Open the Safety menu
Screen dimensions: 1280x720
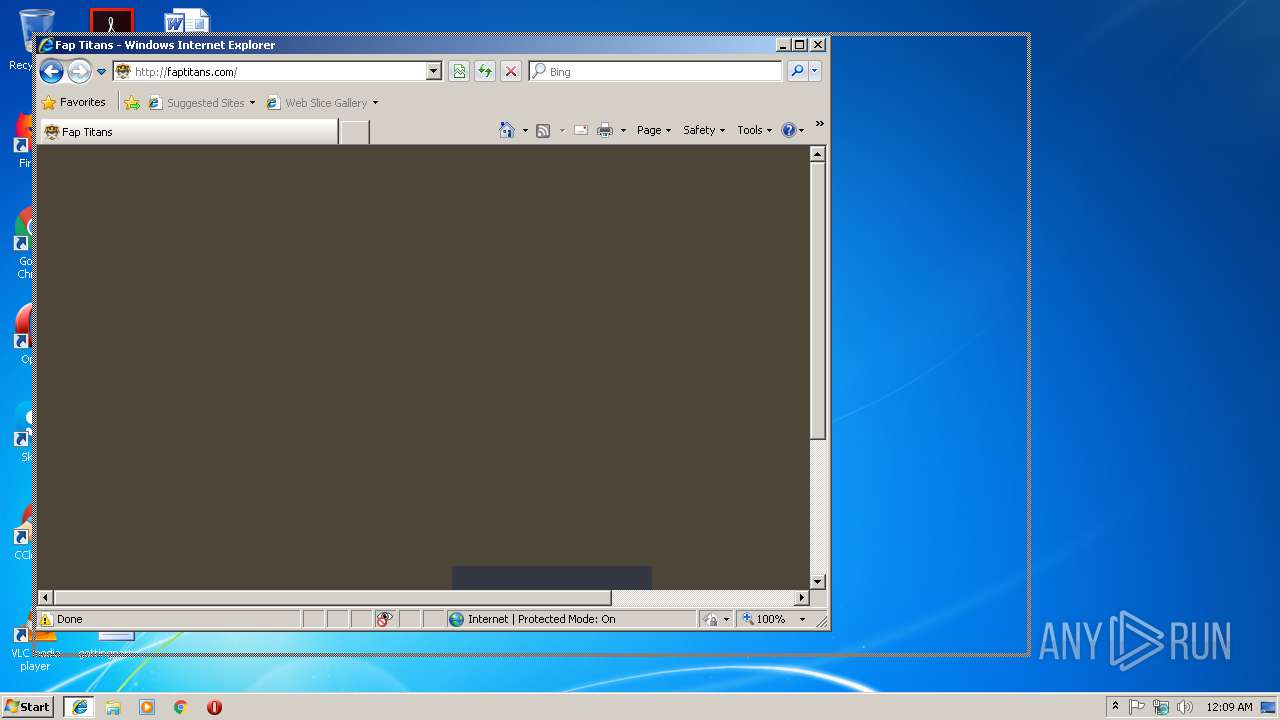[704, 130]
